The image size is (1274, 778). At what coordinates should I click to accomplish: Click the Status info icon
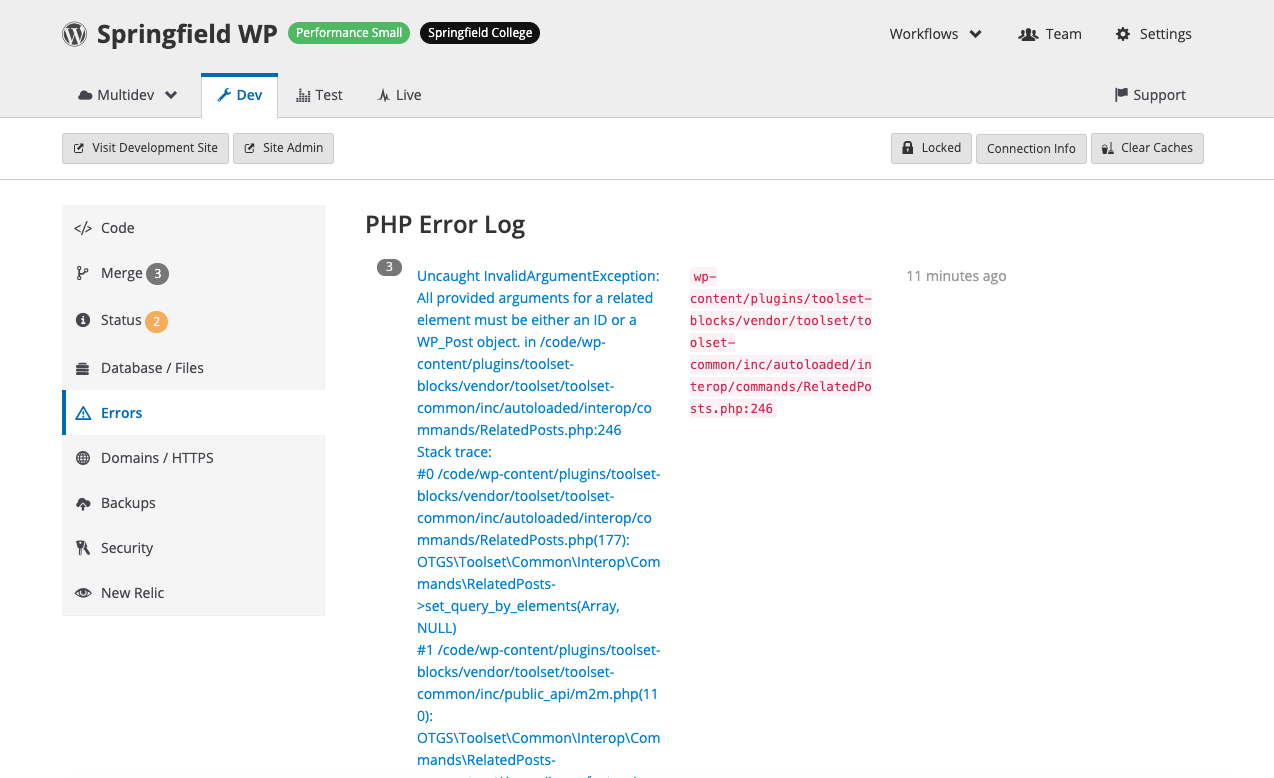tap(83, 320)
